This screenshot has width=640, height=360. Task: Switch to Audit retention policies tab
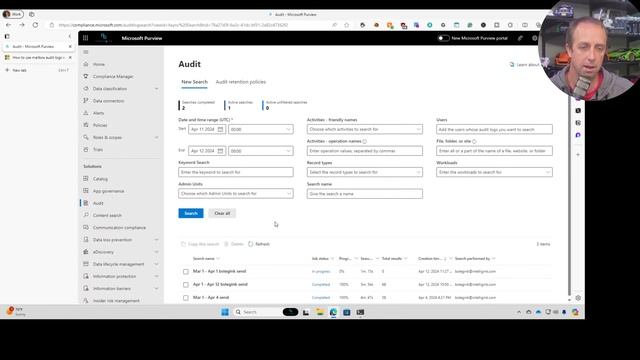pyautogui.click(x=240, y=82)
